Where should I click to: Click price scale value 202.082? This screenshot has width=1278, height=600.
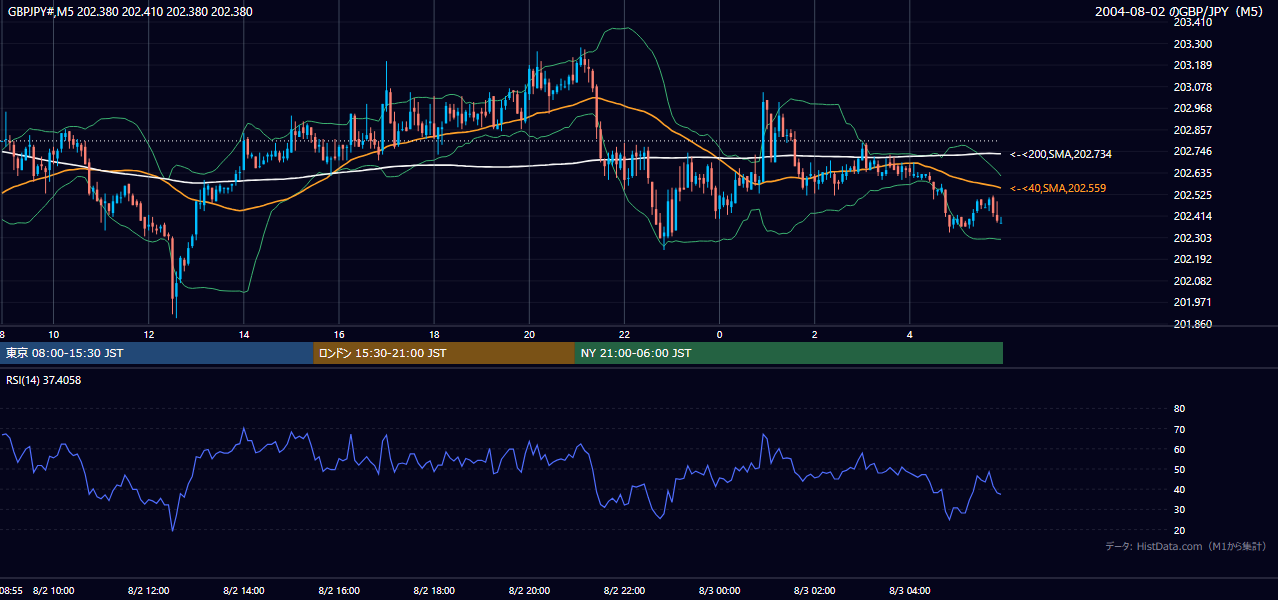[1192, 281]
